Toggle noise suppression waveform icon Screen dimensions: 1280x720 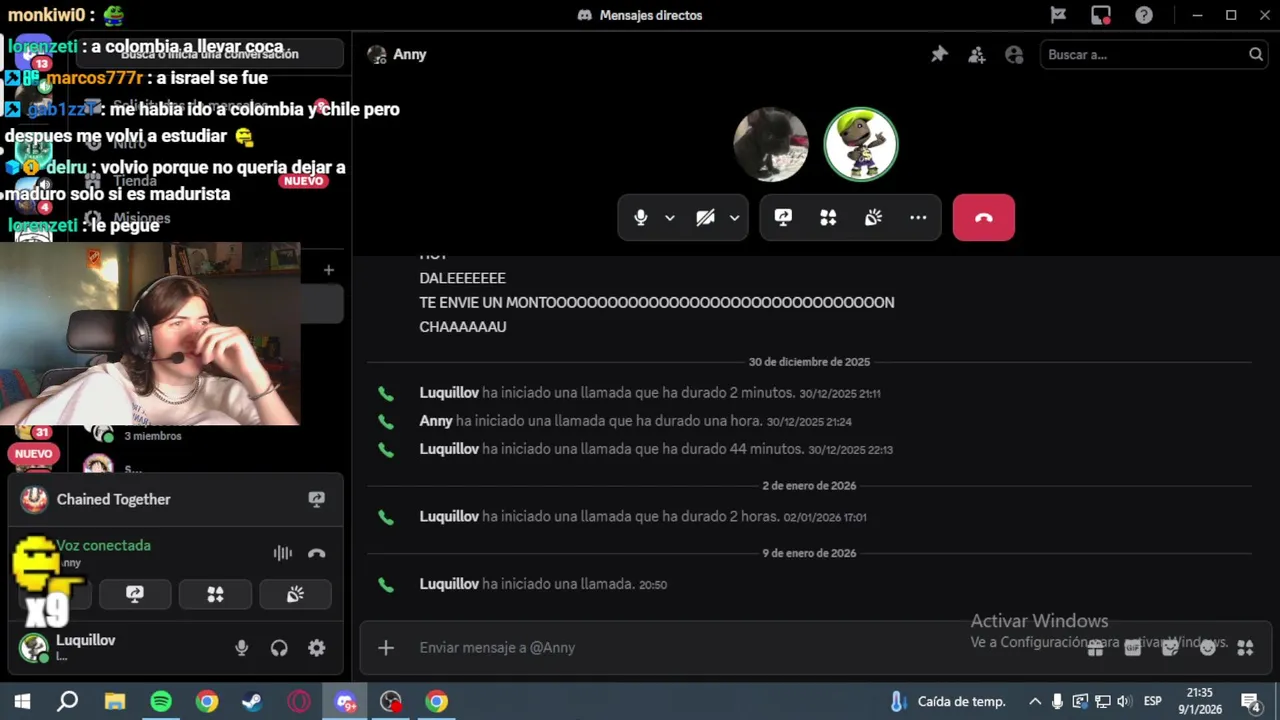click(x=283, y=553)
